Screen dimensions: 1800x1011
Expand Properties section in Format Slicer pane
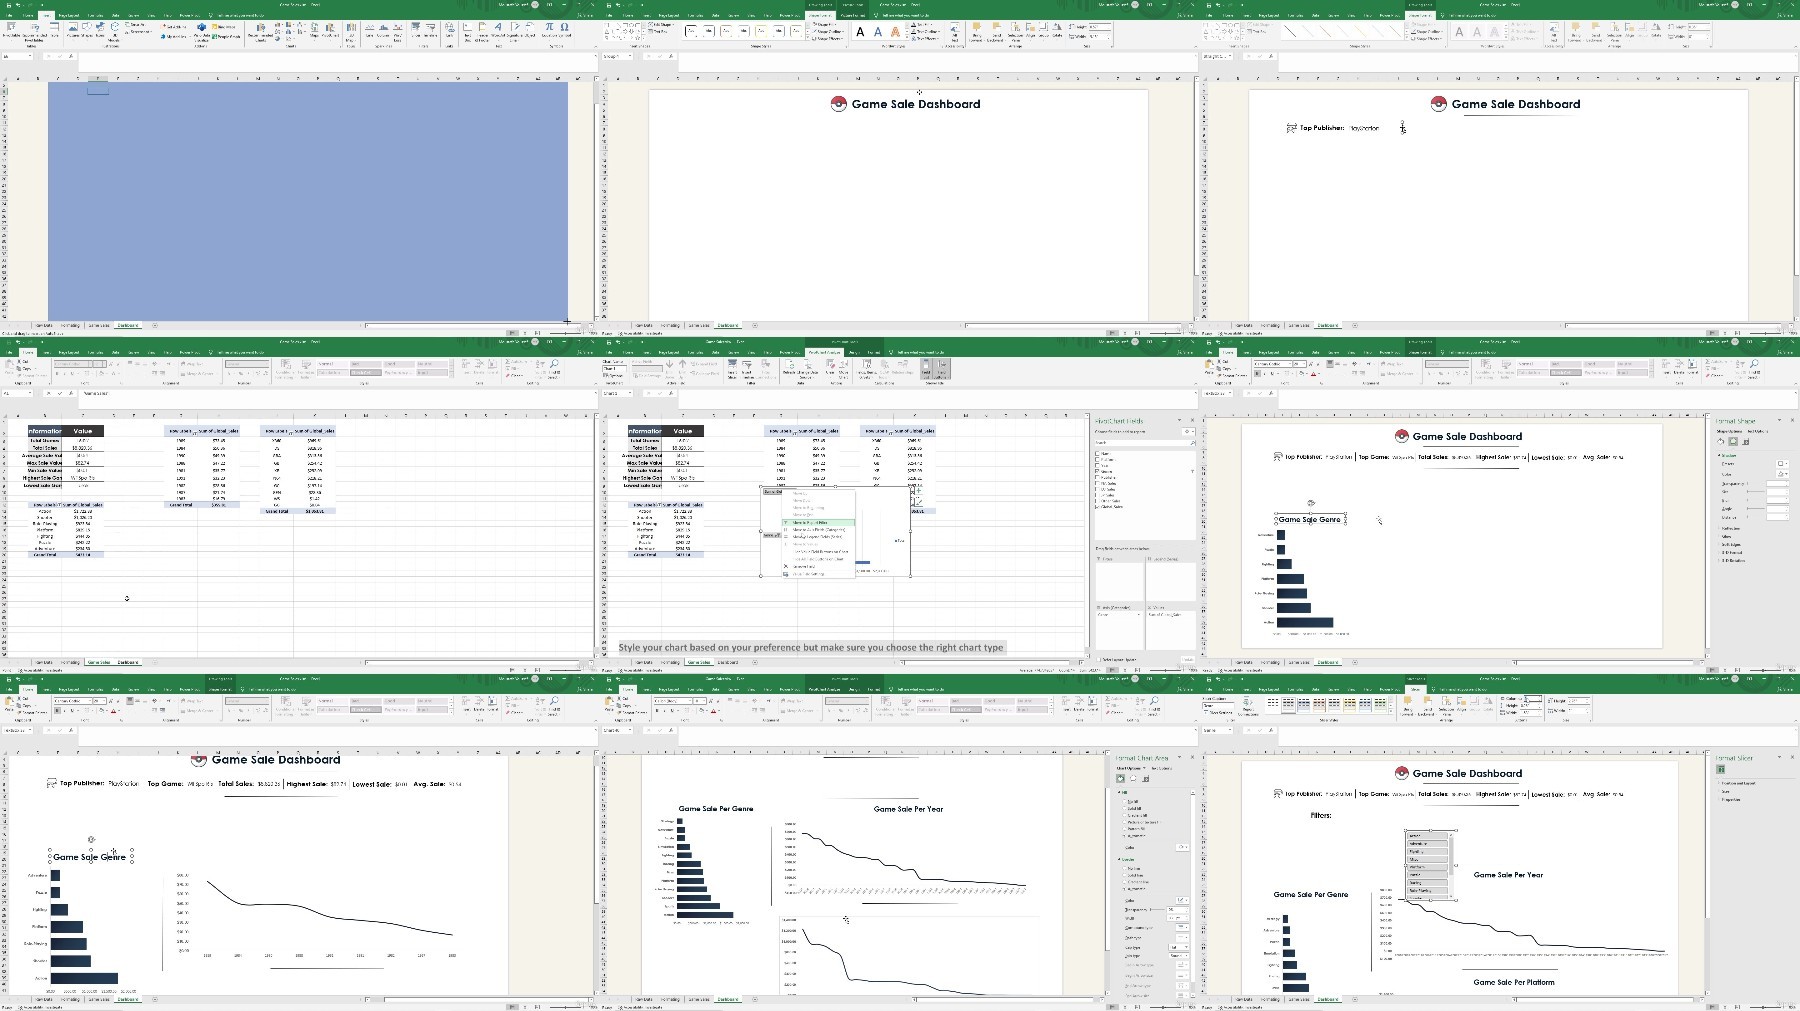click(x=1730, y=799)
